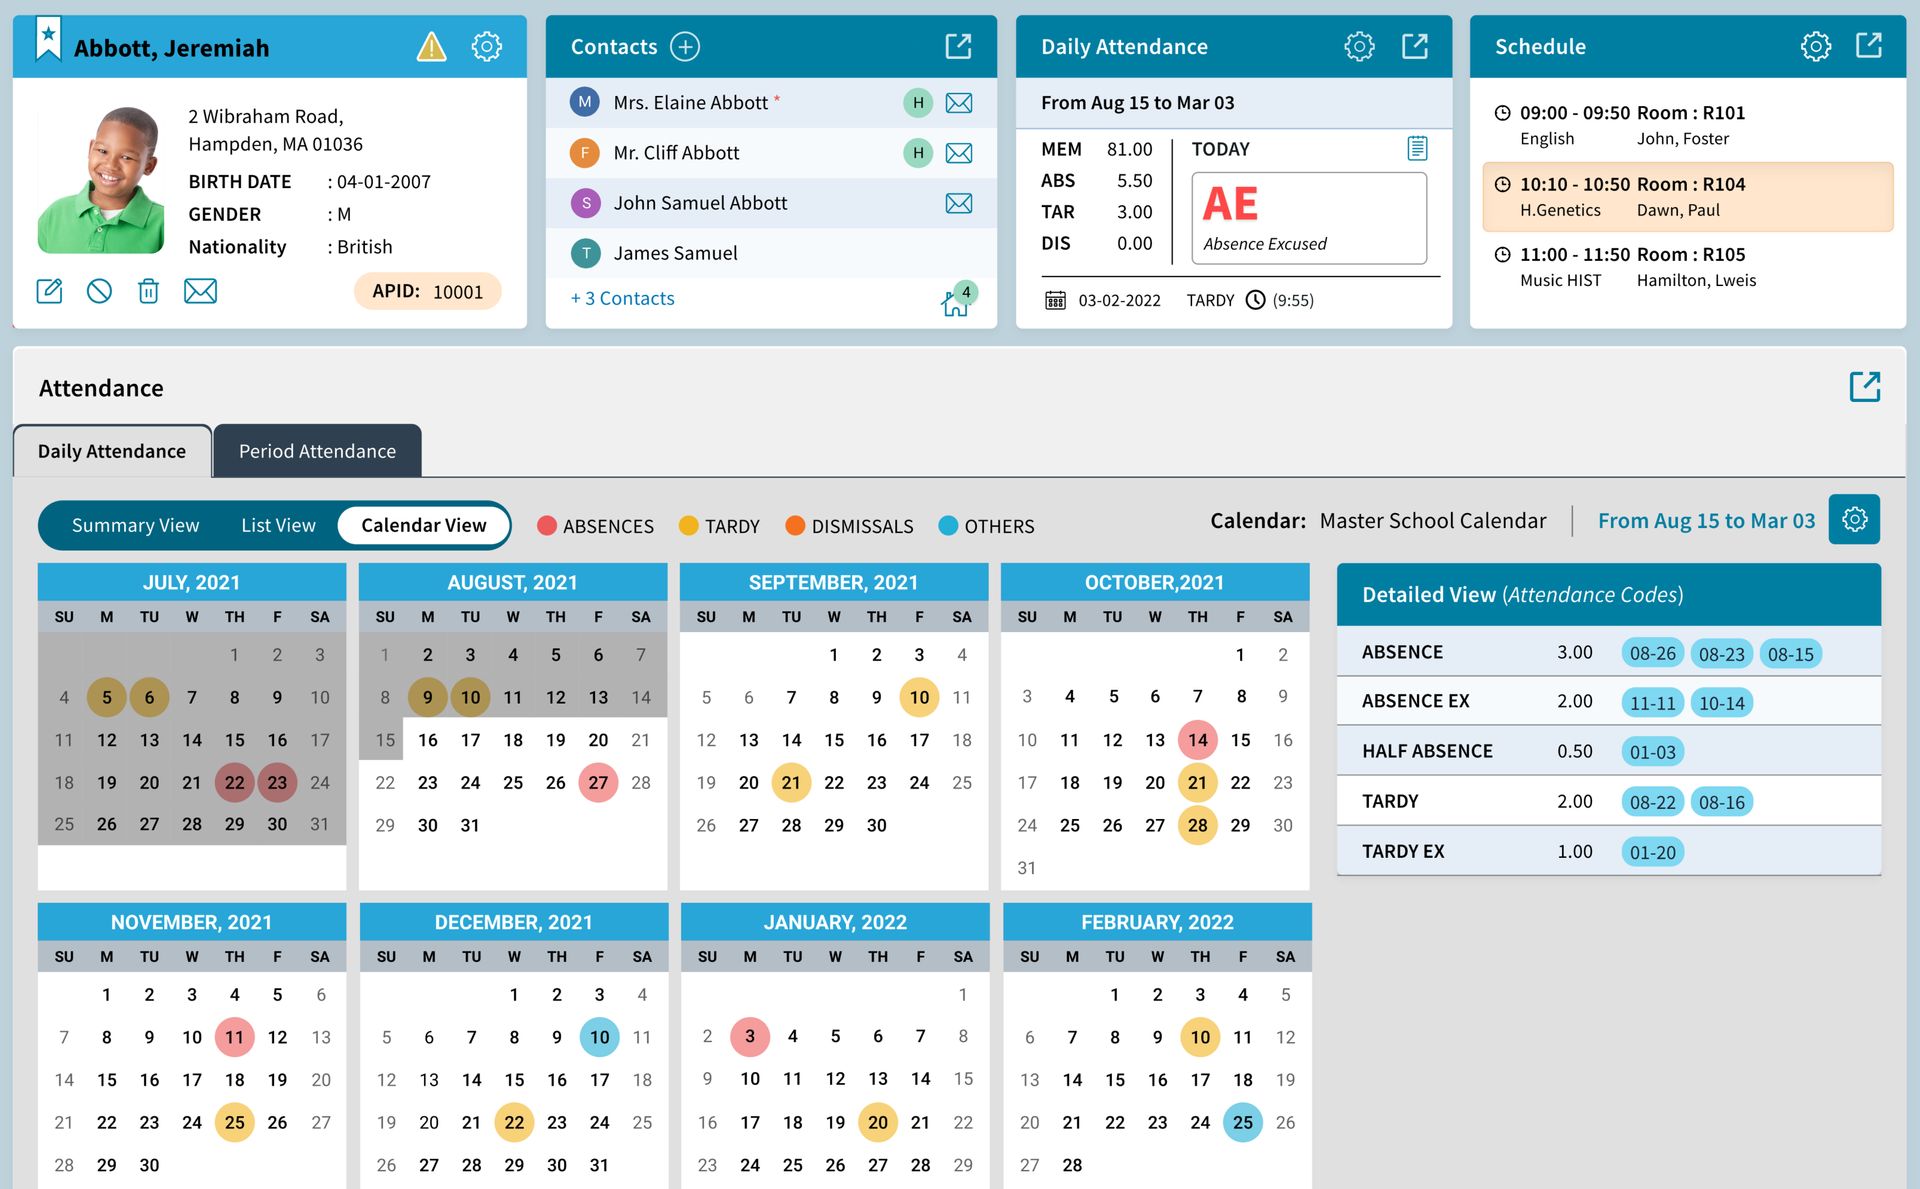
Task: Send an email via the envelope icon under APID
Action: point(200,291)
